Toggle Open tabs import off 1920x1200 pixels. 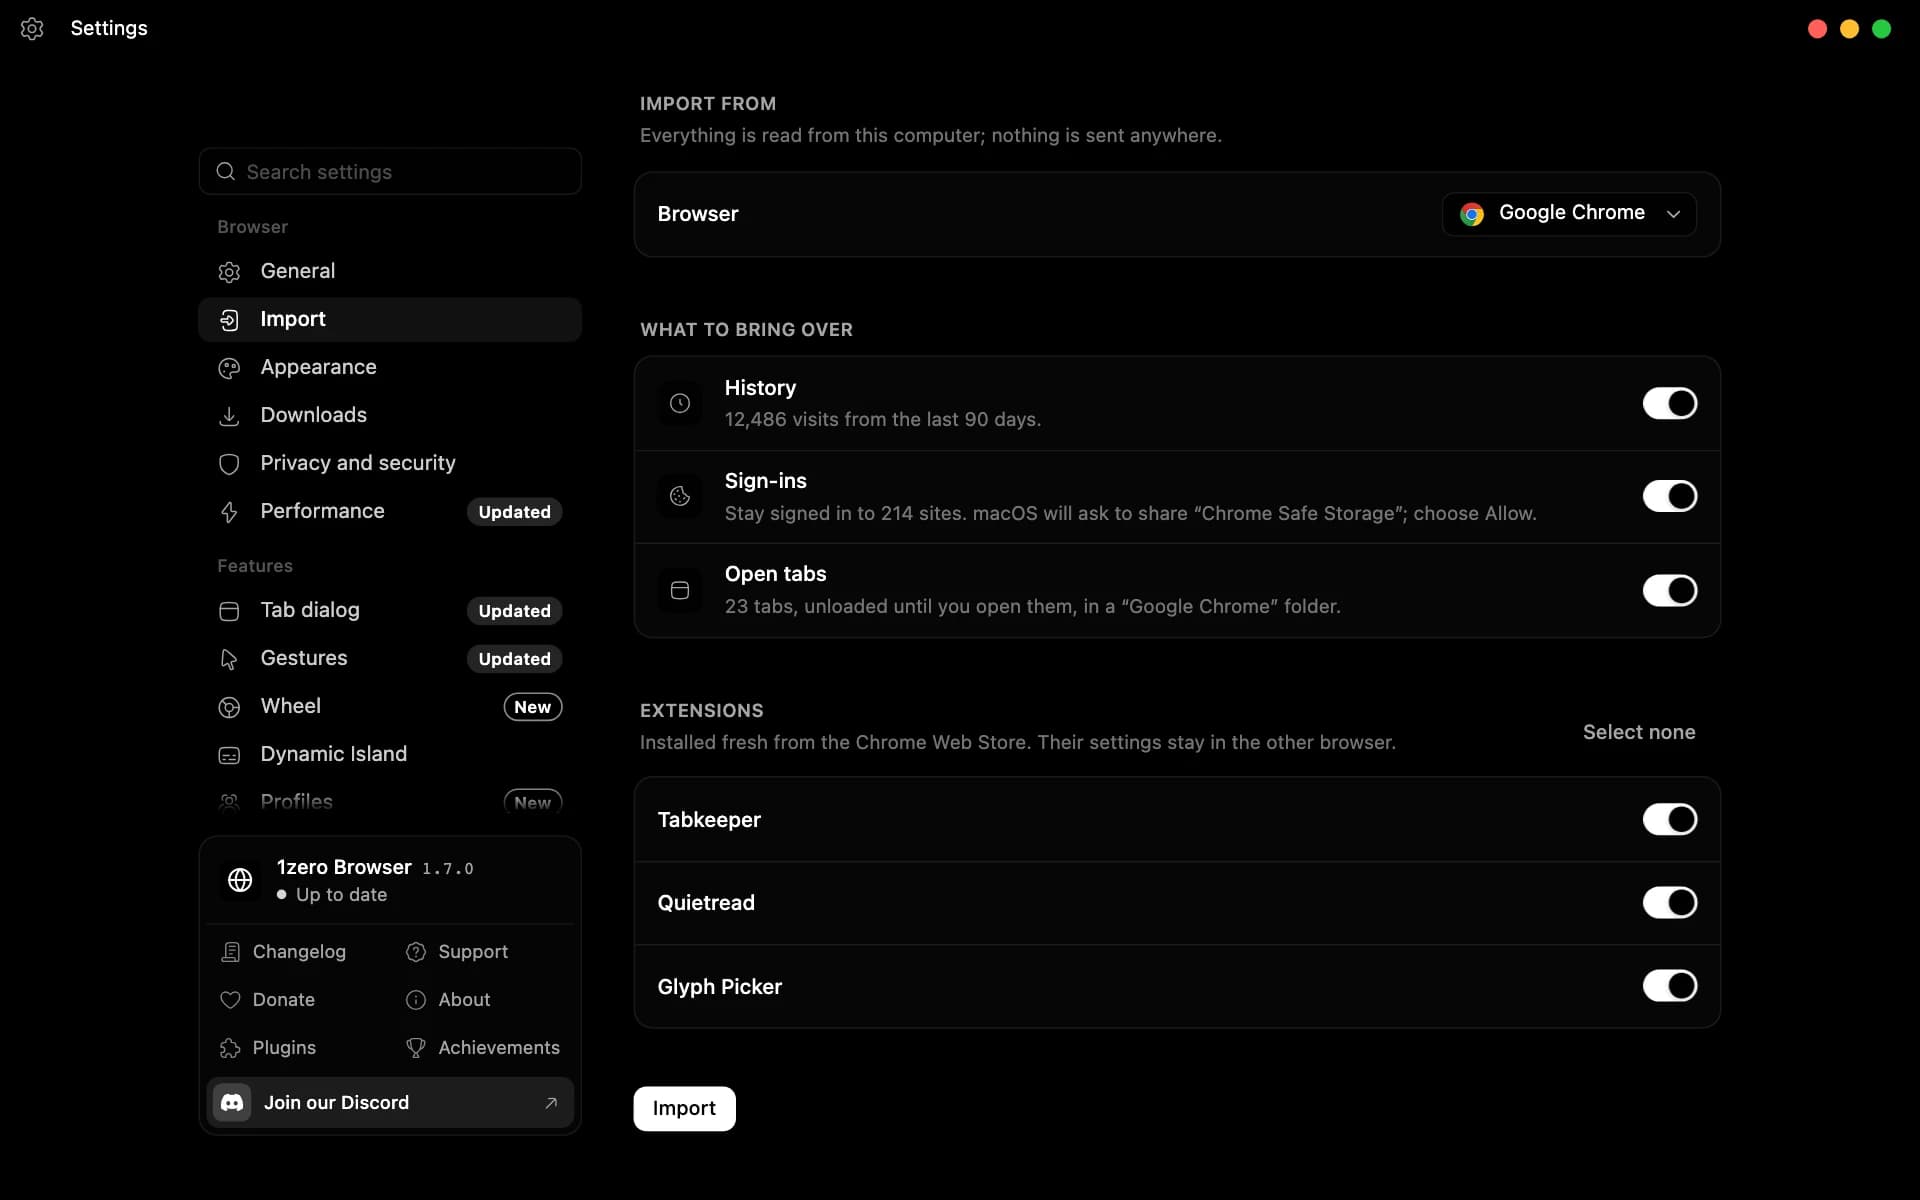[1670, 590]
